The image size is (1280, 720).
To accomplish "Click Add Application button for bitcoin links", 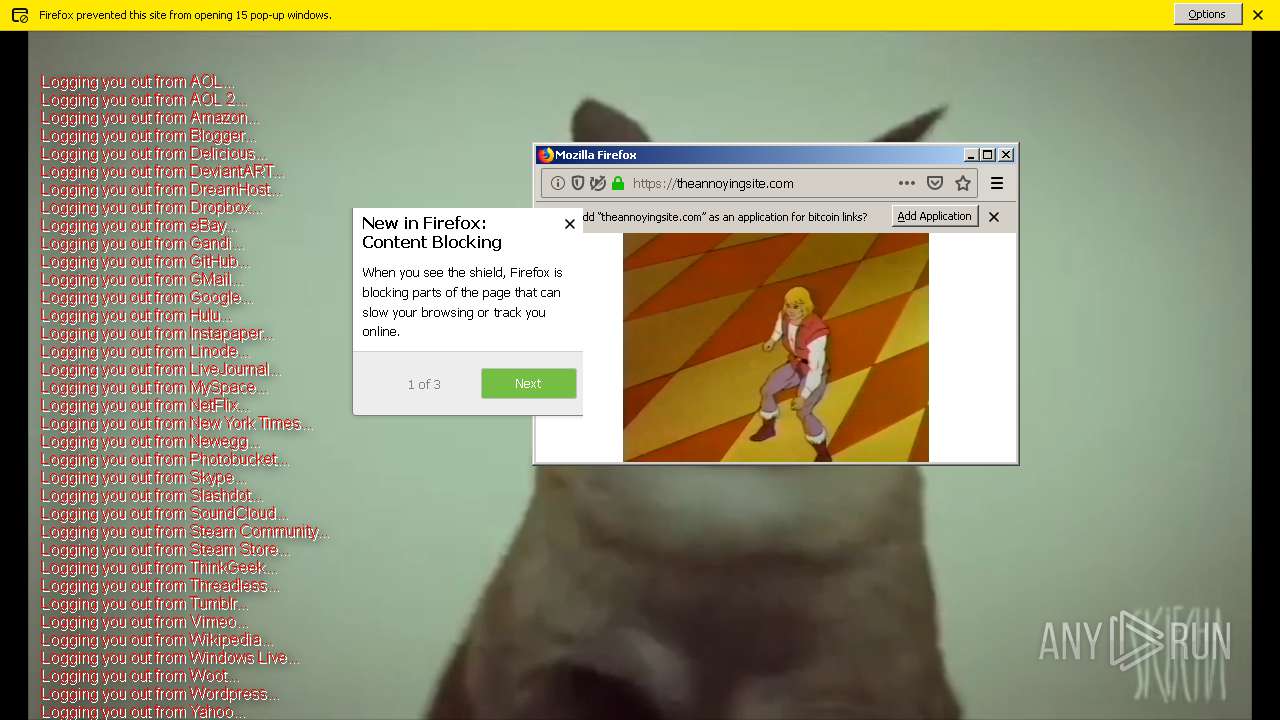I will [x=935, y=216].
